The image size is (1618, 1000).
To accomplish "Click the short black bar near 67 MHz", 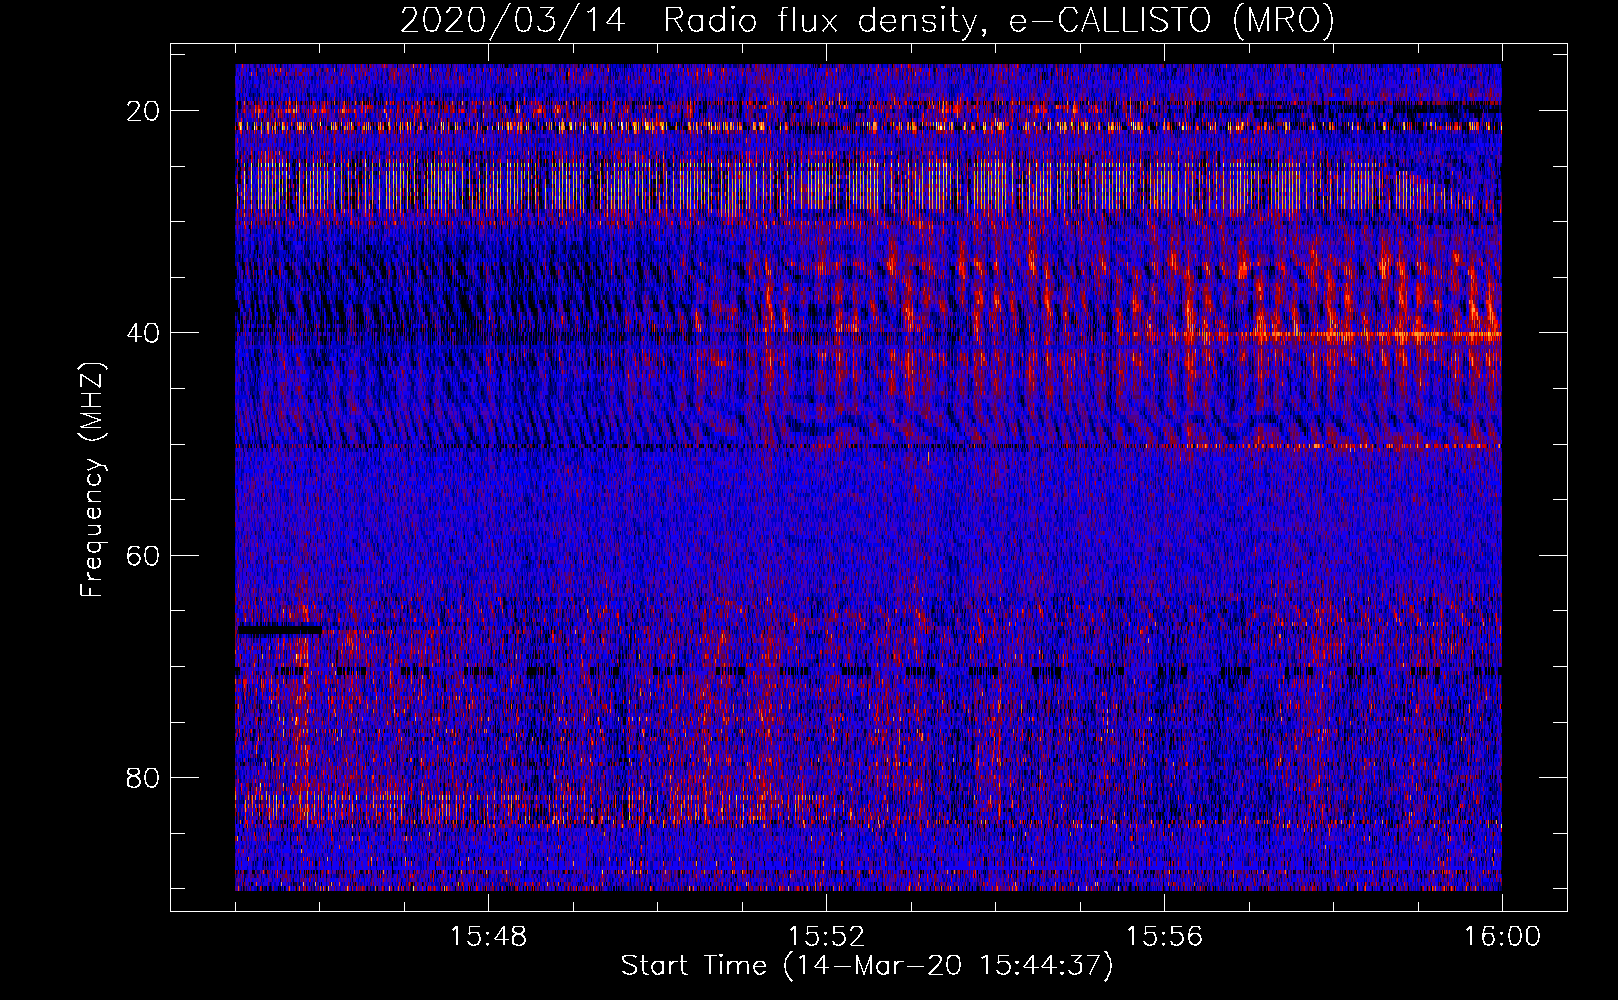I will point(279,630).
